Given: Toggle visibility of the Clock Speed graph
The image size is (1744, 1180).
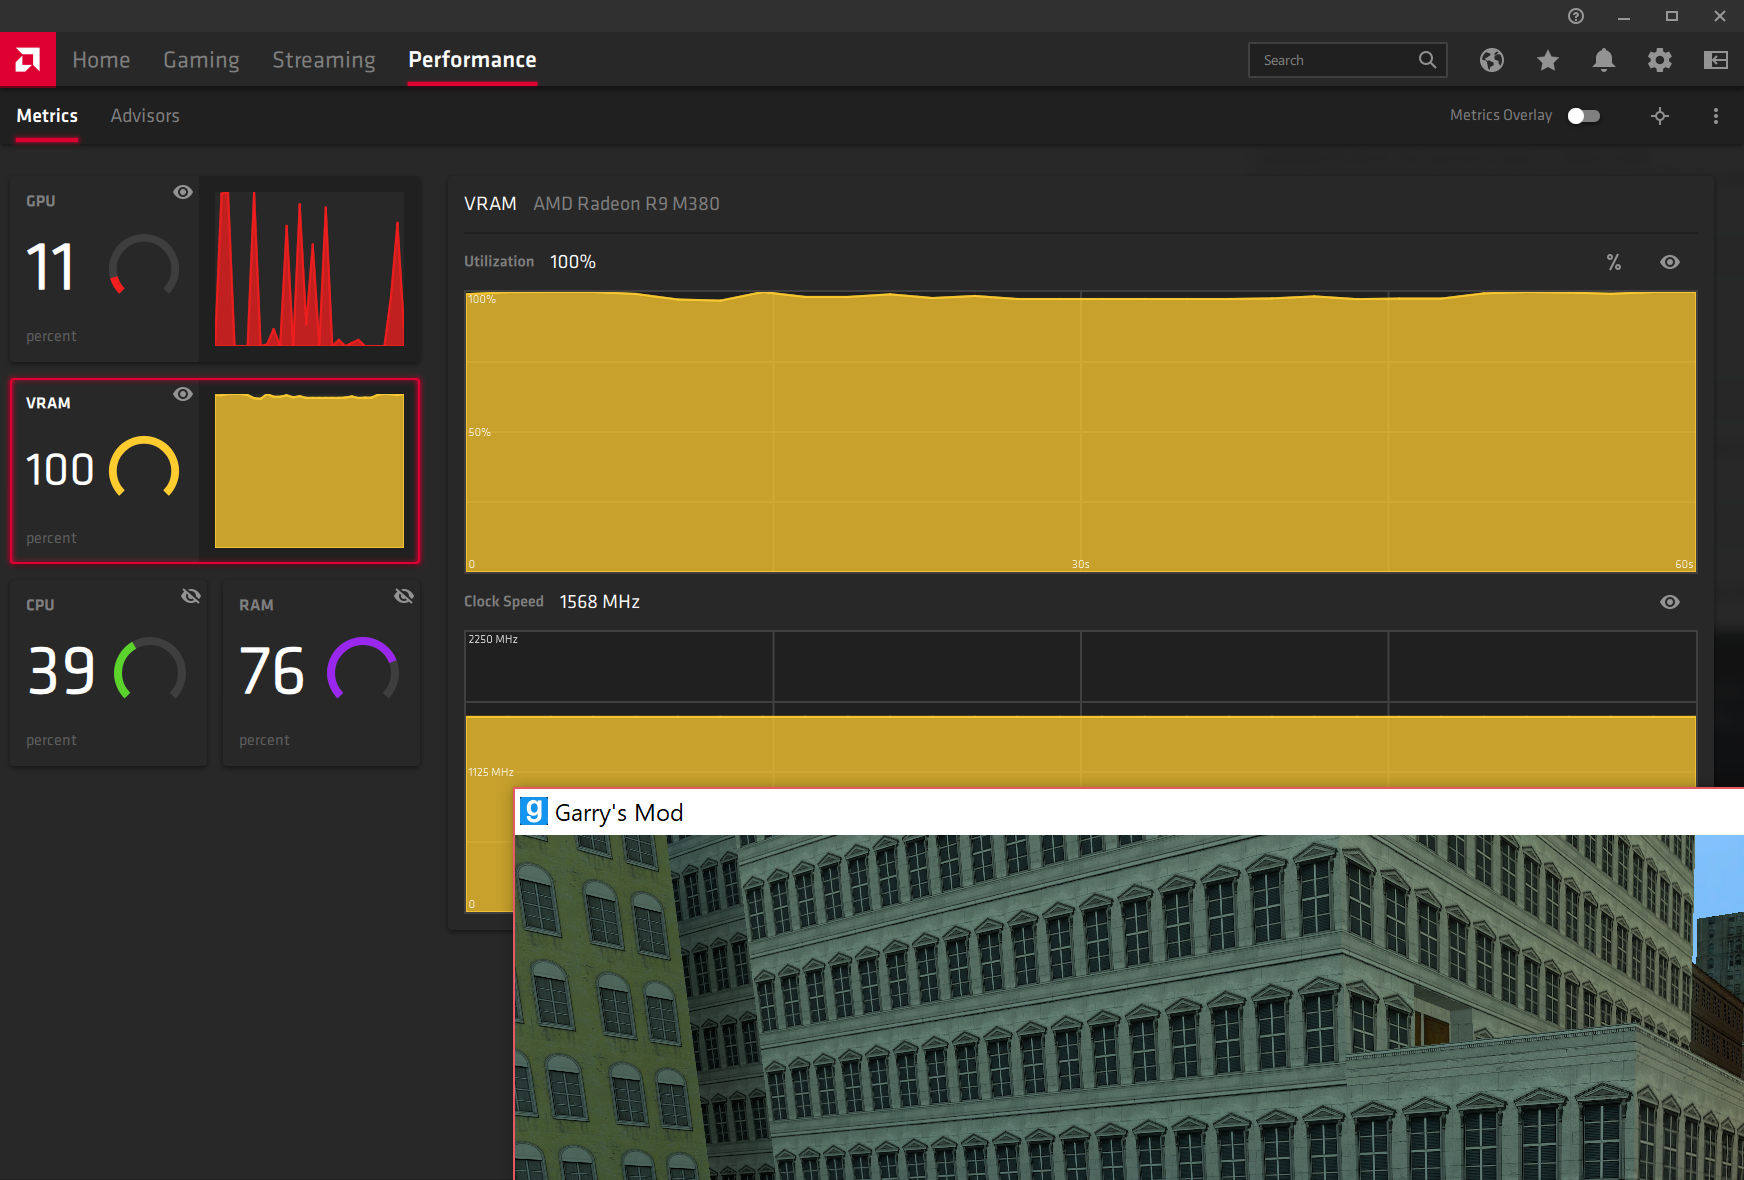Looking at the screenshot, I should 1670,602.
